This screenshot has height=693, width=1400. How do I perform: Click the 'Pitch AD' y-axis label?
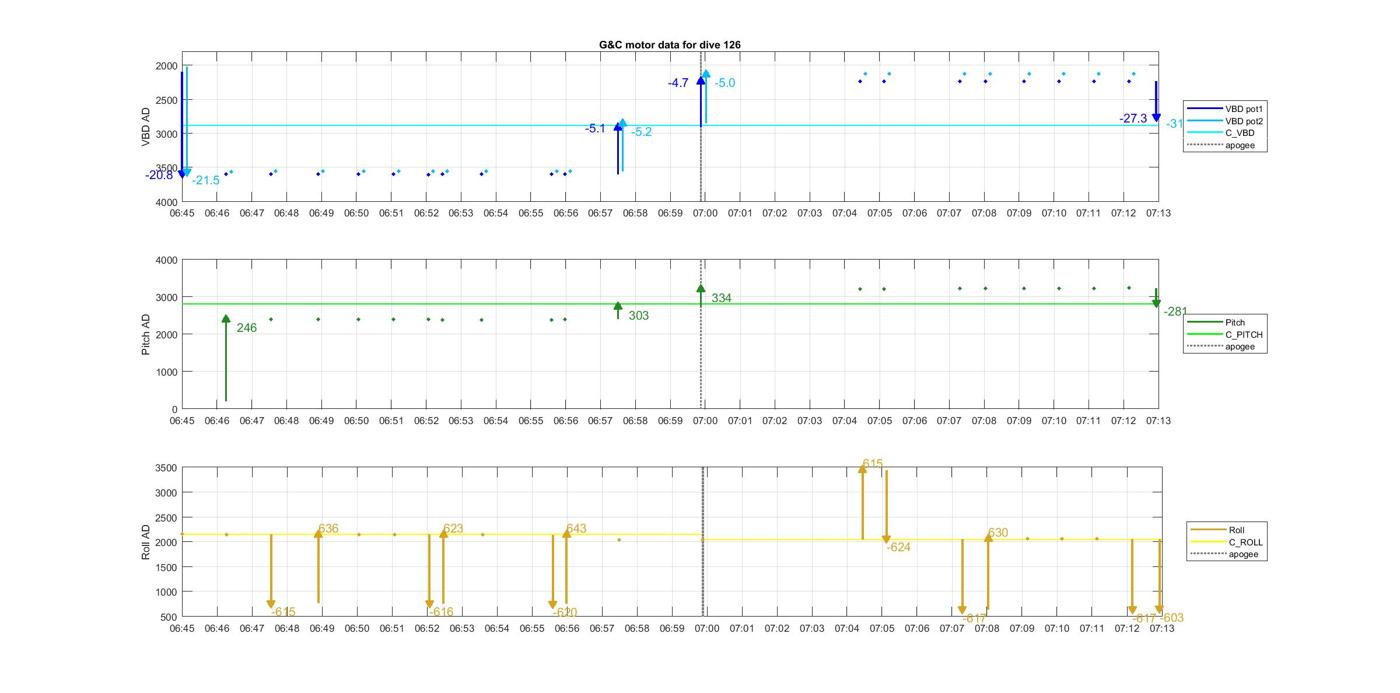coord(146,333)
